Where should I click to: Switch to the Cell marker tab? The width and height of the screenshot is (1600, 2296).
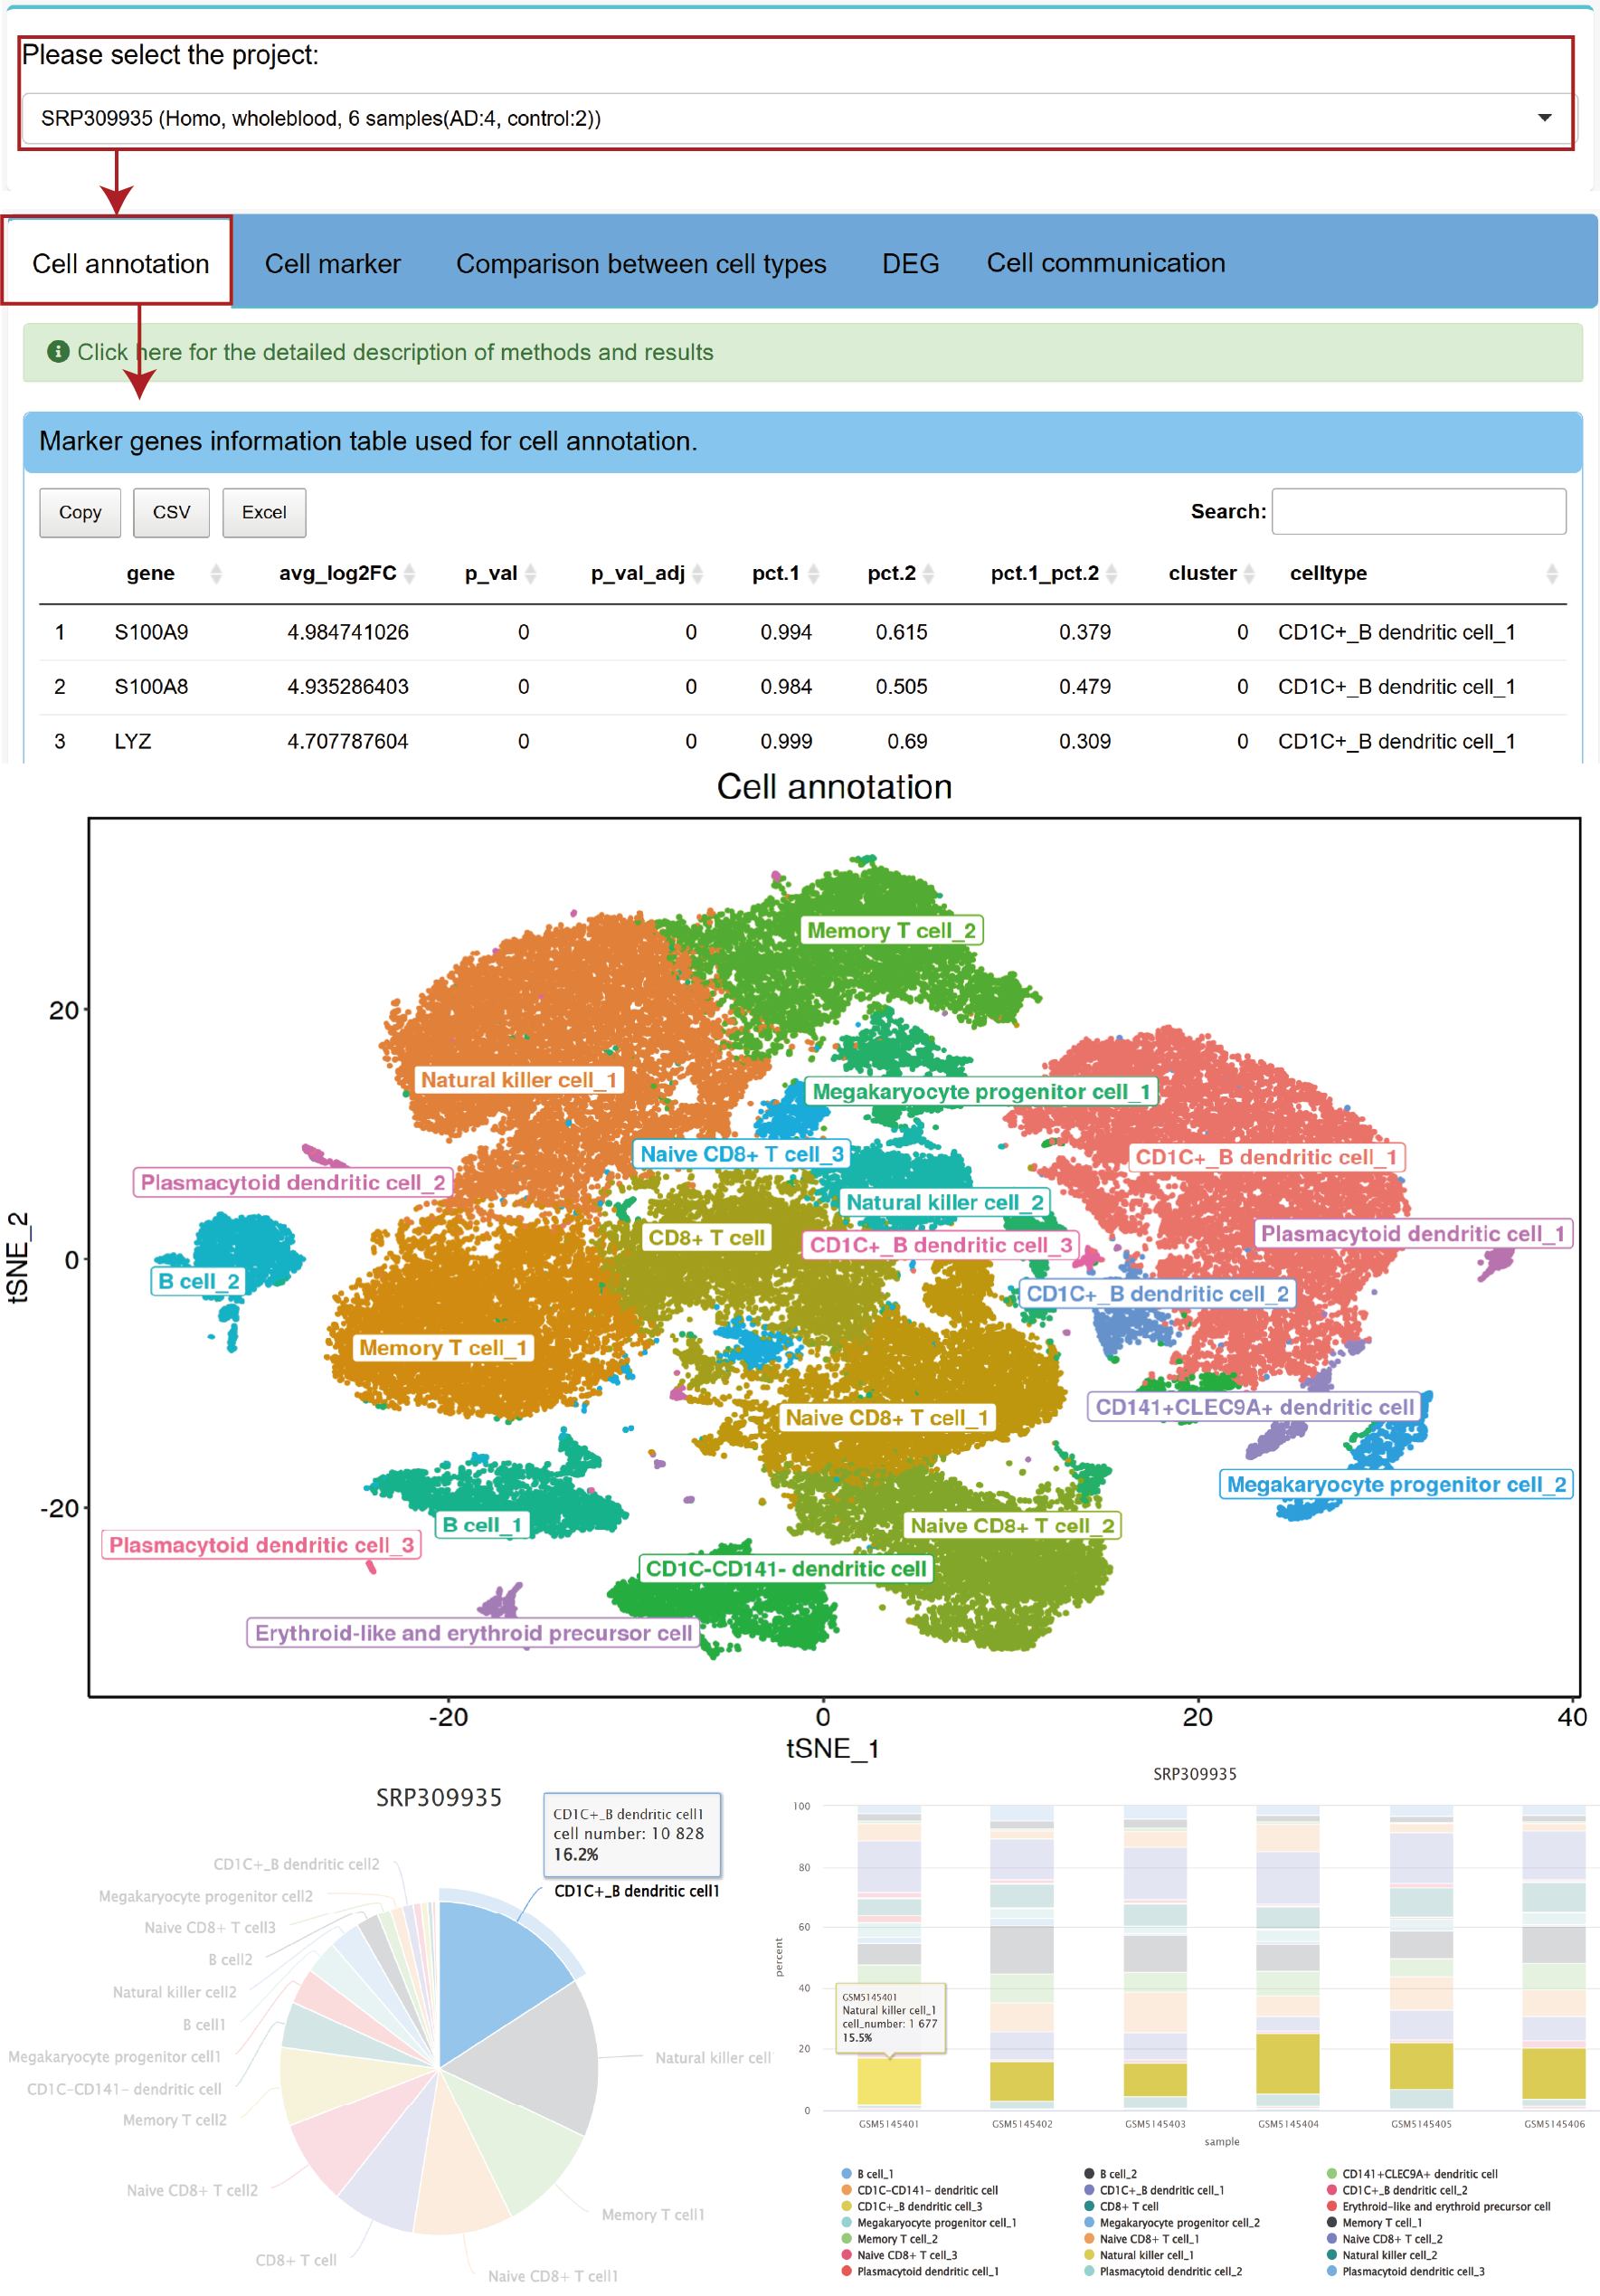pos(332,264)
